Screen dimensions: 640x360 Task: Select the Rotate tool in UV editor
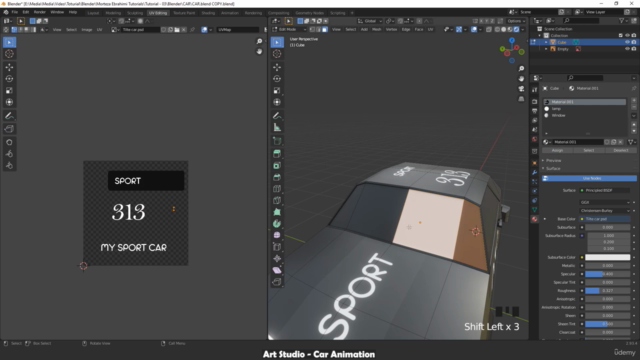pyautogui.click(x=9, y=79)
